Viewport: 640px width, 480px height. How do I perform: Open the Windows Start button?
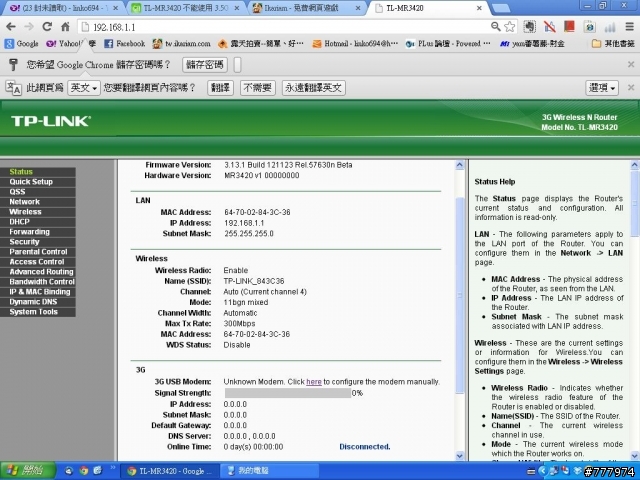(28, 471)
